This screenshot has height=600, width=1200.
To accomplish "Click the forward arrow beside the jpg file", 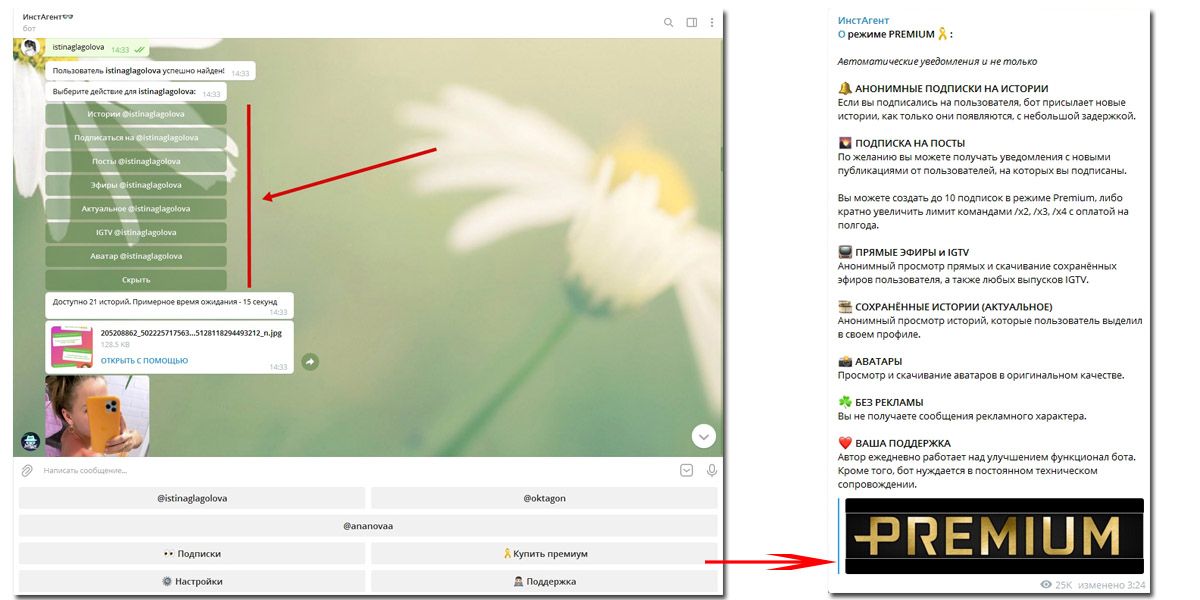I will pos(311,361).
